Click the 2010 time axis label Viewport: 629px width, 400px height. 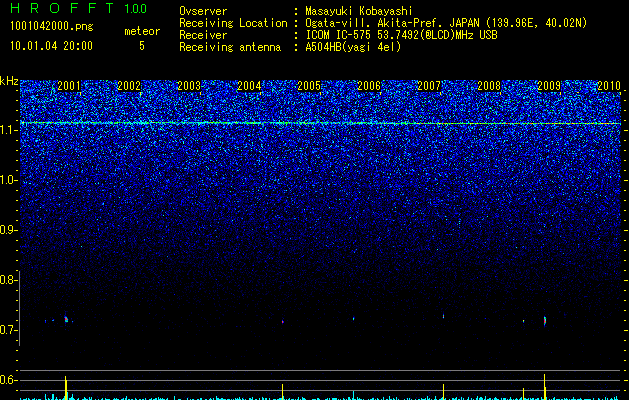point(609,86)
